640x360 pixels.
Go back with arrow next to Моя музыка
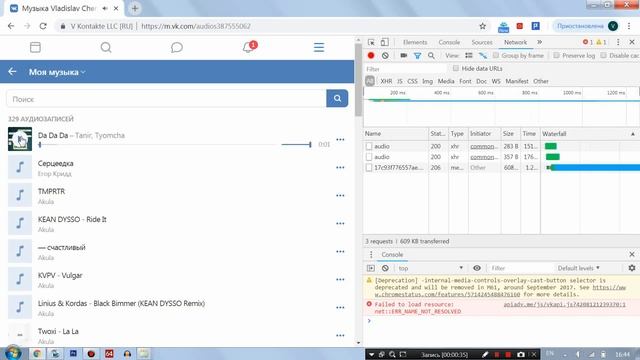[12, 72]
